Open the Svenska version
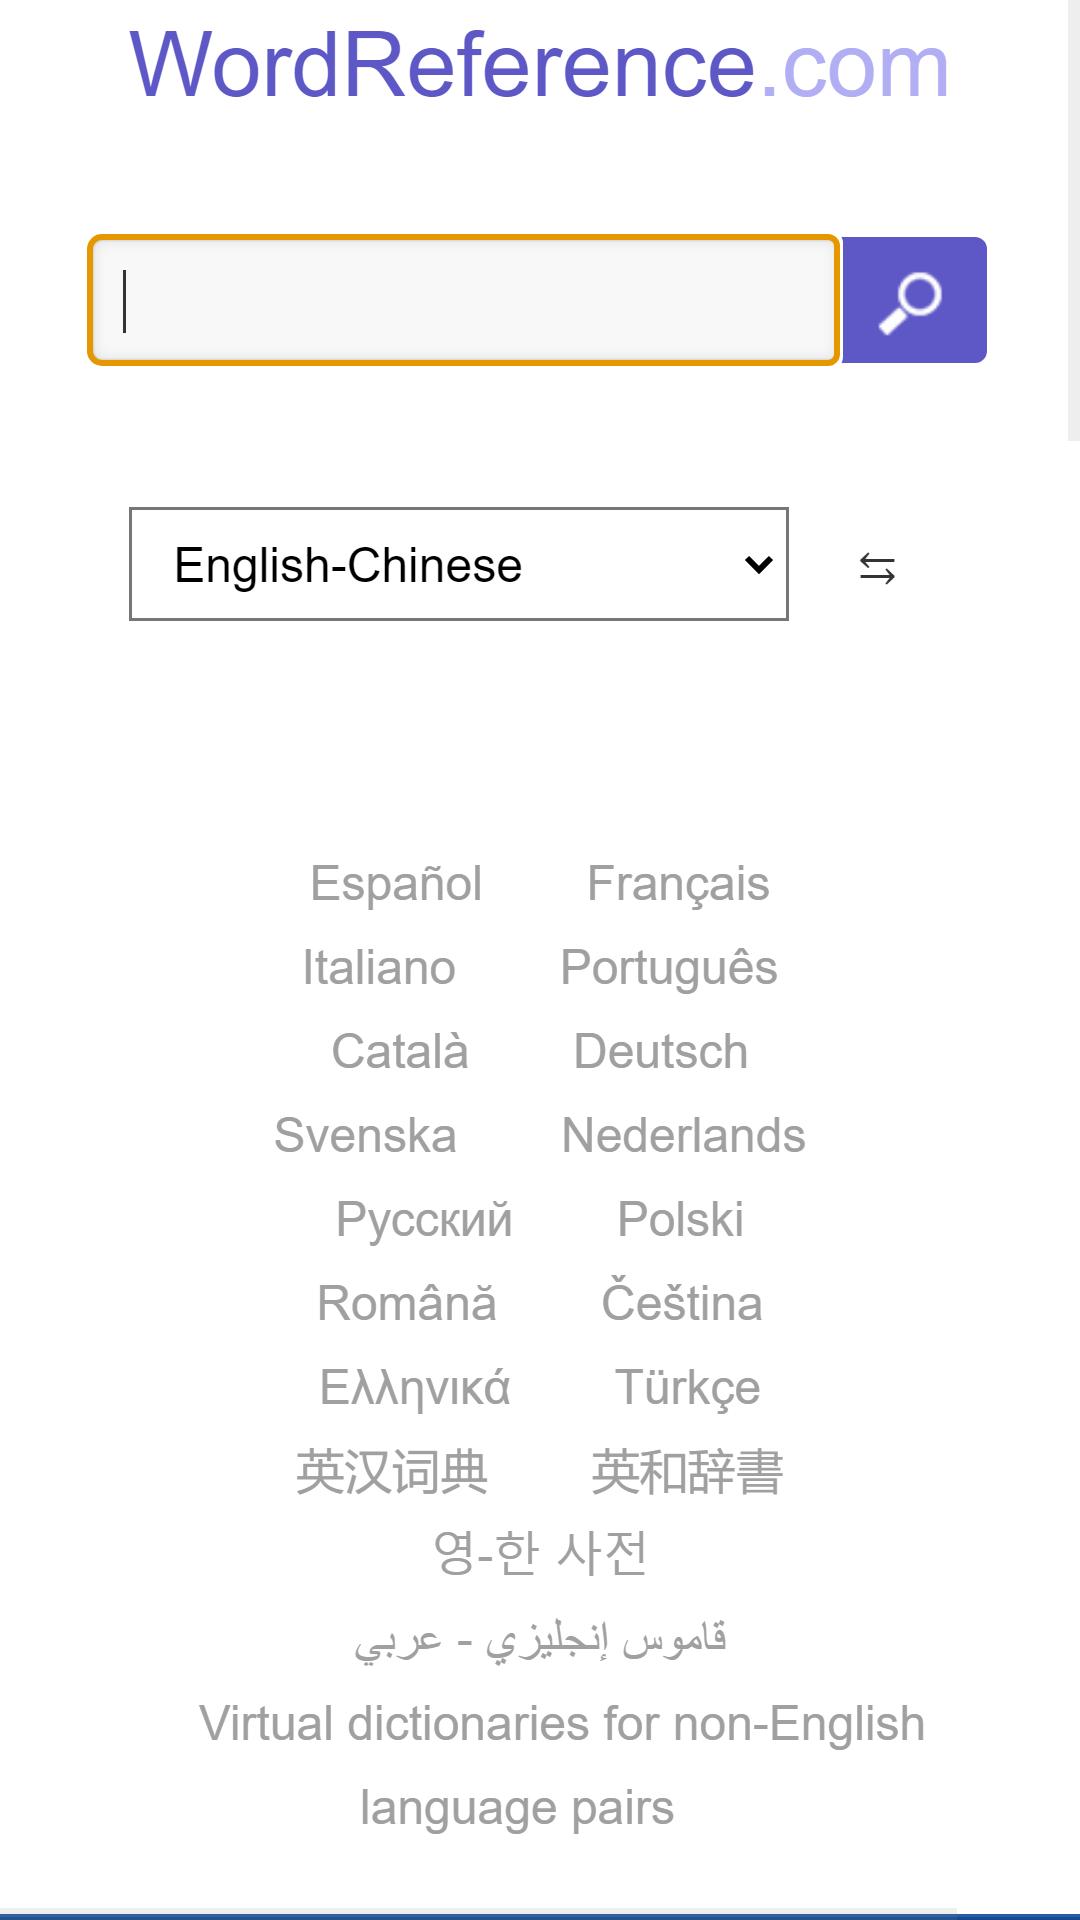 click(x=365, y=1136)
